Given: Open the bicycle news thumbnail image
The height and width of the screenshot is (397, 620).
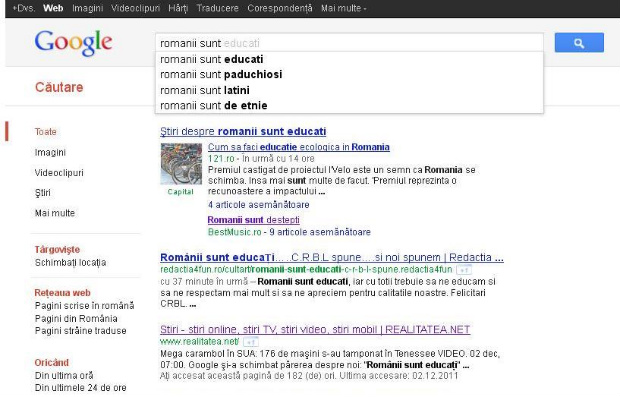Looking at the screenshot, I should pos(181,164).
